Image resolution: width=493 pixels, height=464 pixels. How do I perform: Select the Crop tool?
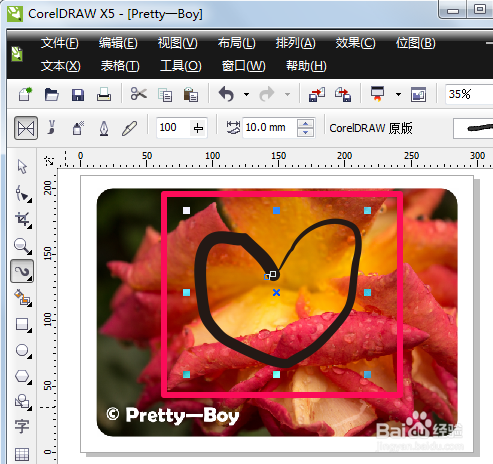23,220
